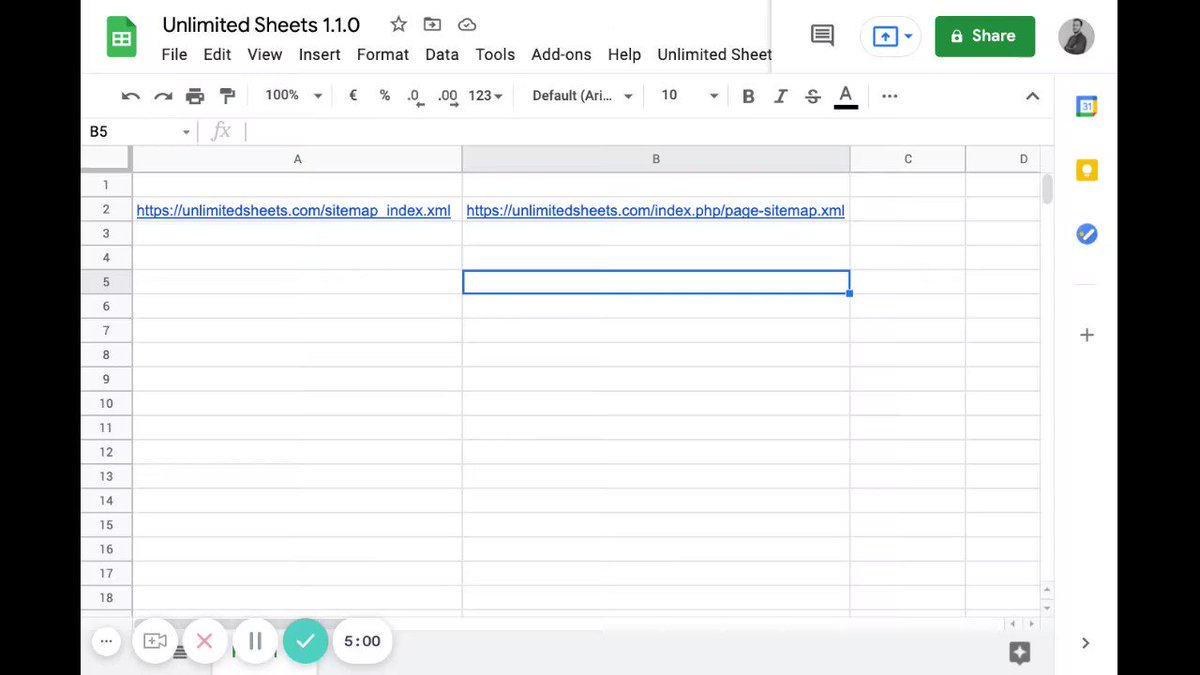Increase decimal places
The image size is (1200, 675).
(448, 96)
